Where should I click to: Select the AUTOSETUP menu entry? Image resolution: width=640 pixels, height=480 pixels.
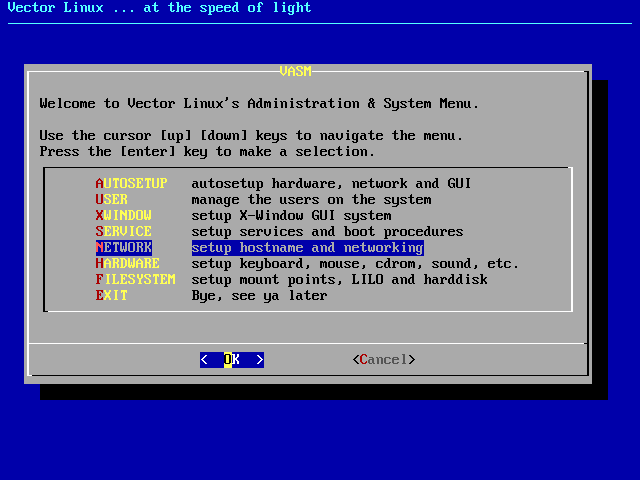click(x=131, y=184)
